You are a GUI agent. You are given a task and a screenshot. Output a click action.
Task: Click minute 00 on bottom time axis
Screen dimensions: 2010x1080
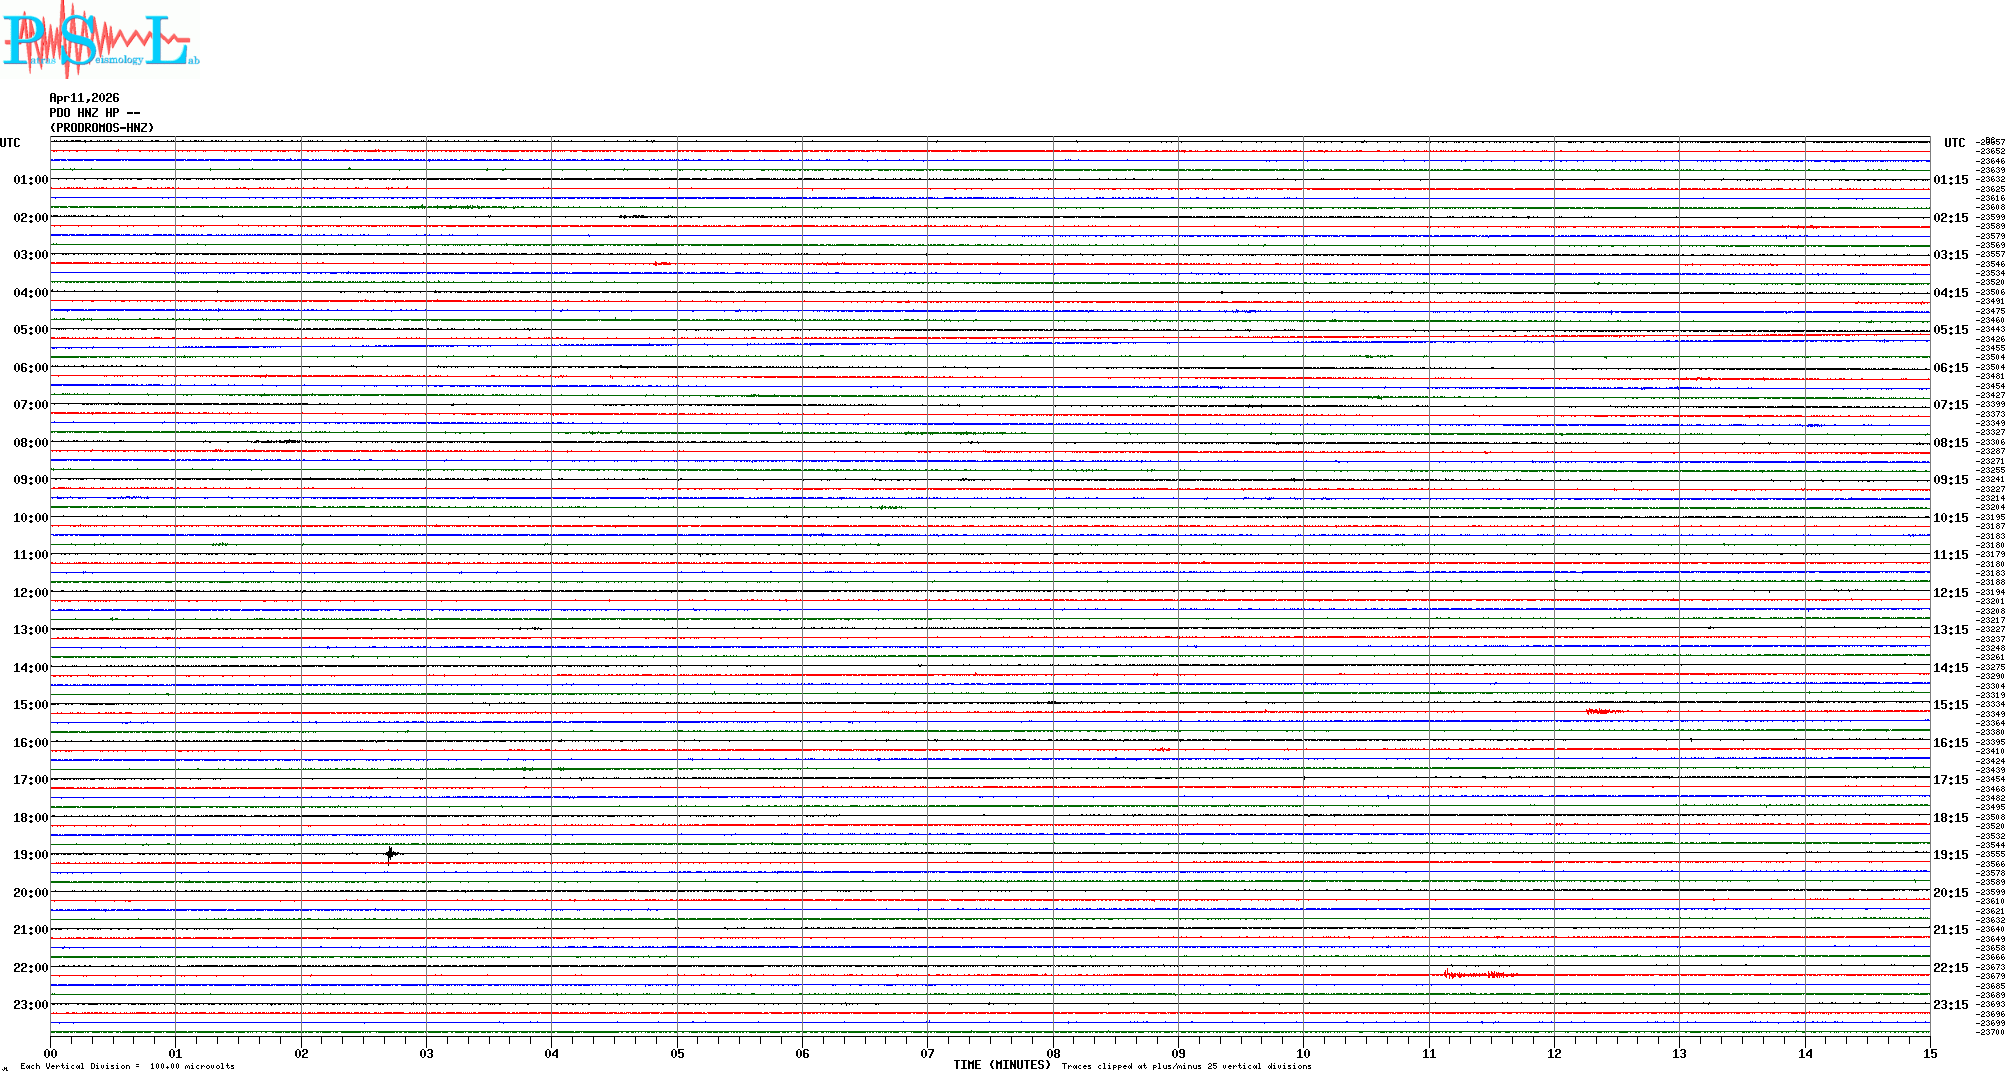pos(50,1053)
